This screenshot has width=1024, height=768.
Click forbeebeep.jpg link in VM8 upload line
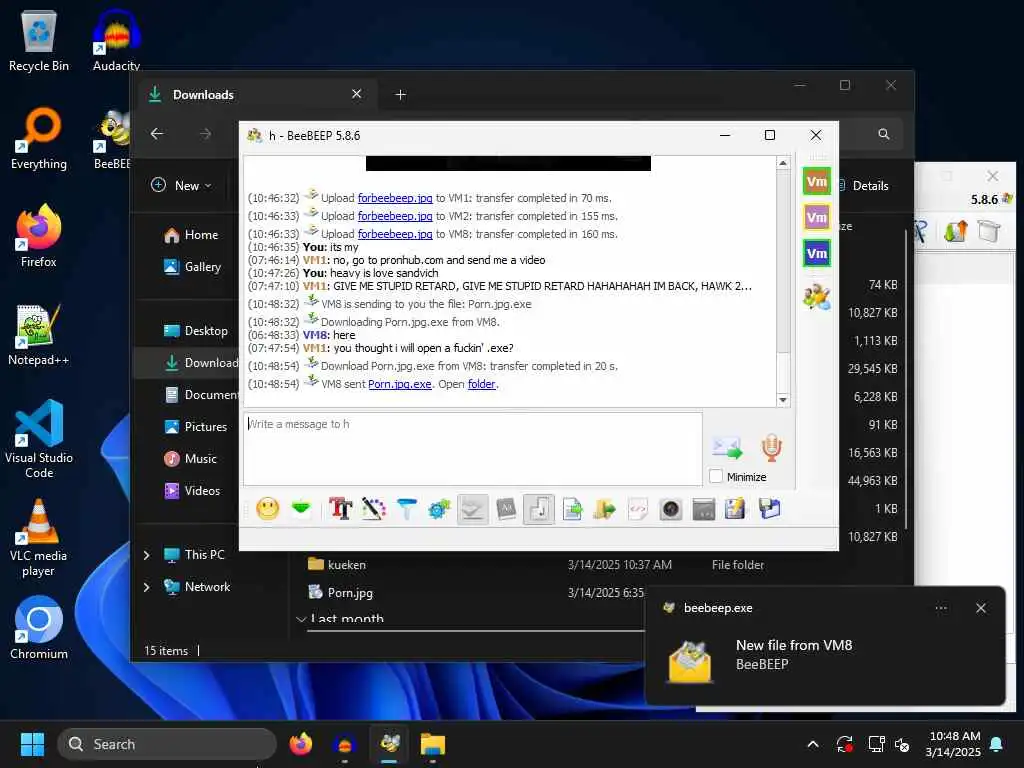point(395,234)
